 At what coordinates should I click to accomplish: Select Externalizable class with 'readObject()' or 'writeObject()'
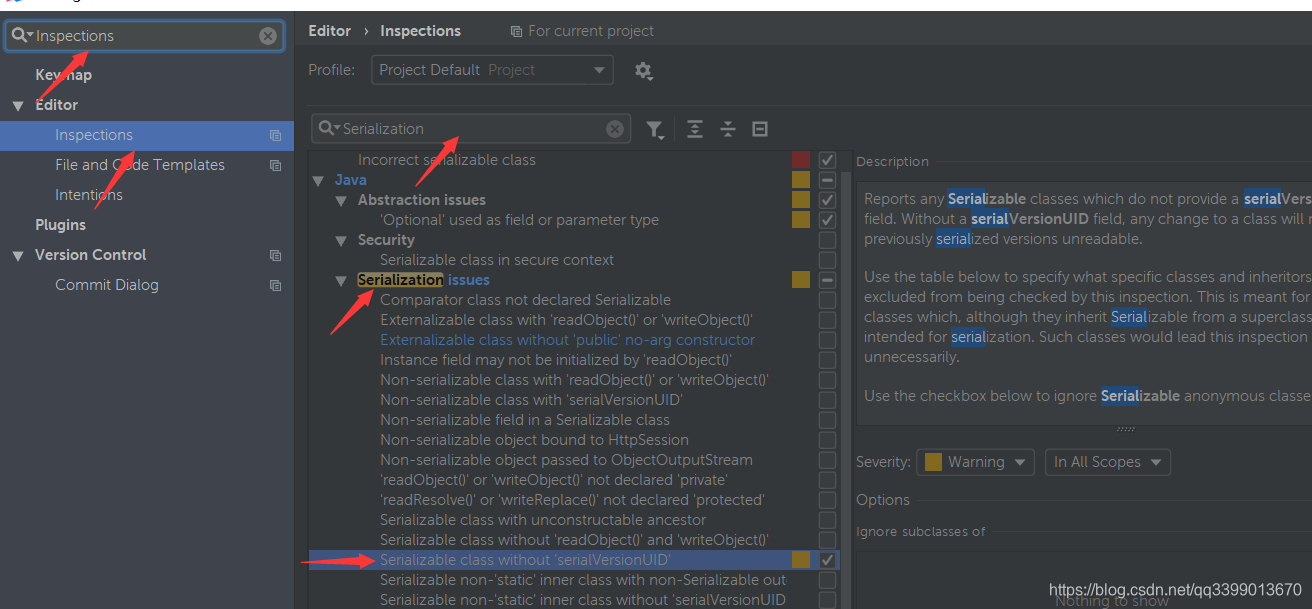tap(566, 320)
